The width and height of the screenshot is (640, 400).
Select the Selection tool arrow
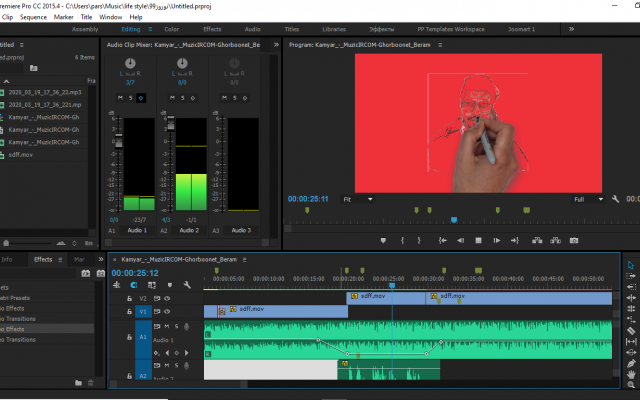tap(631, 265)
